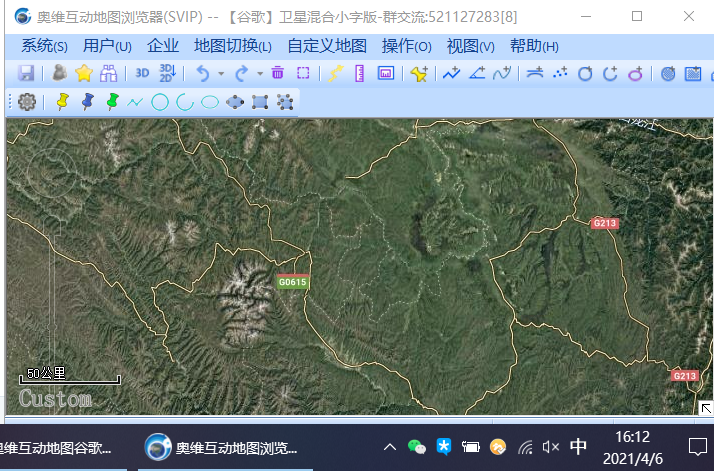Click the purple framed area measure icon
The height and width of the screenshot is (471, 714).
386,73
